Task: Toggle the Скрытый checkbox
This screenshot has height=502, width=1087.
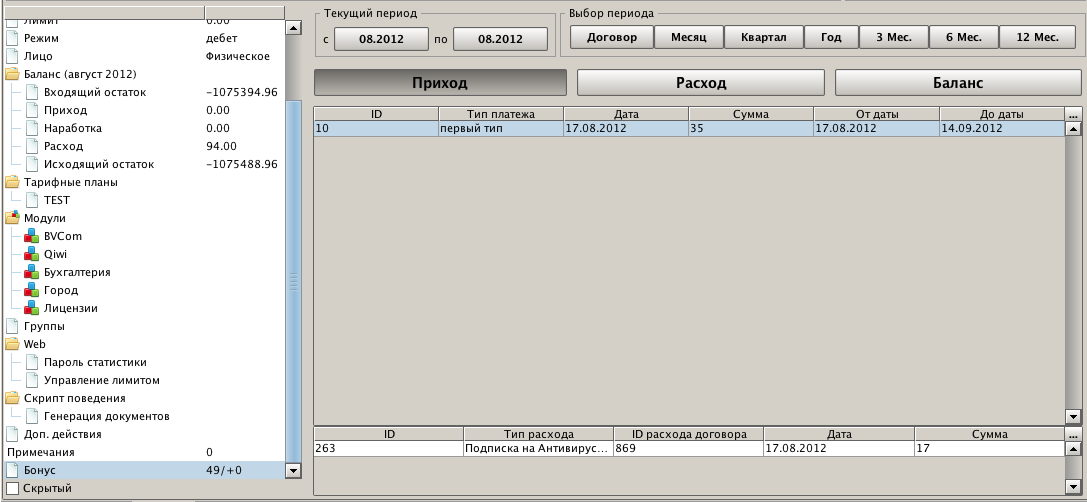Action: pos(12,488)
